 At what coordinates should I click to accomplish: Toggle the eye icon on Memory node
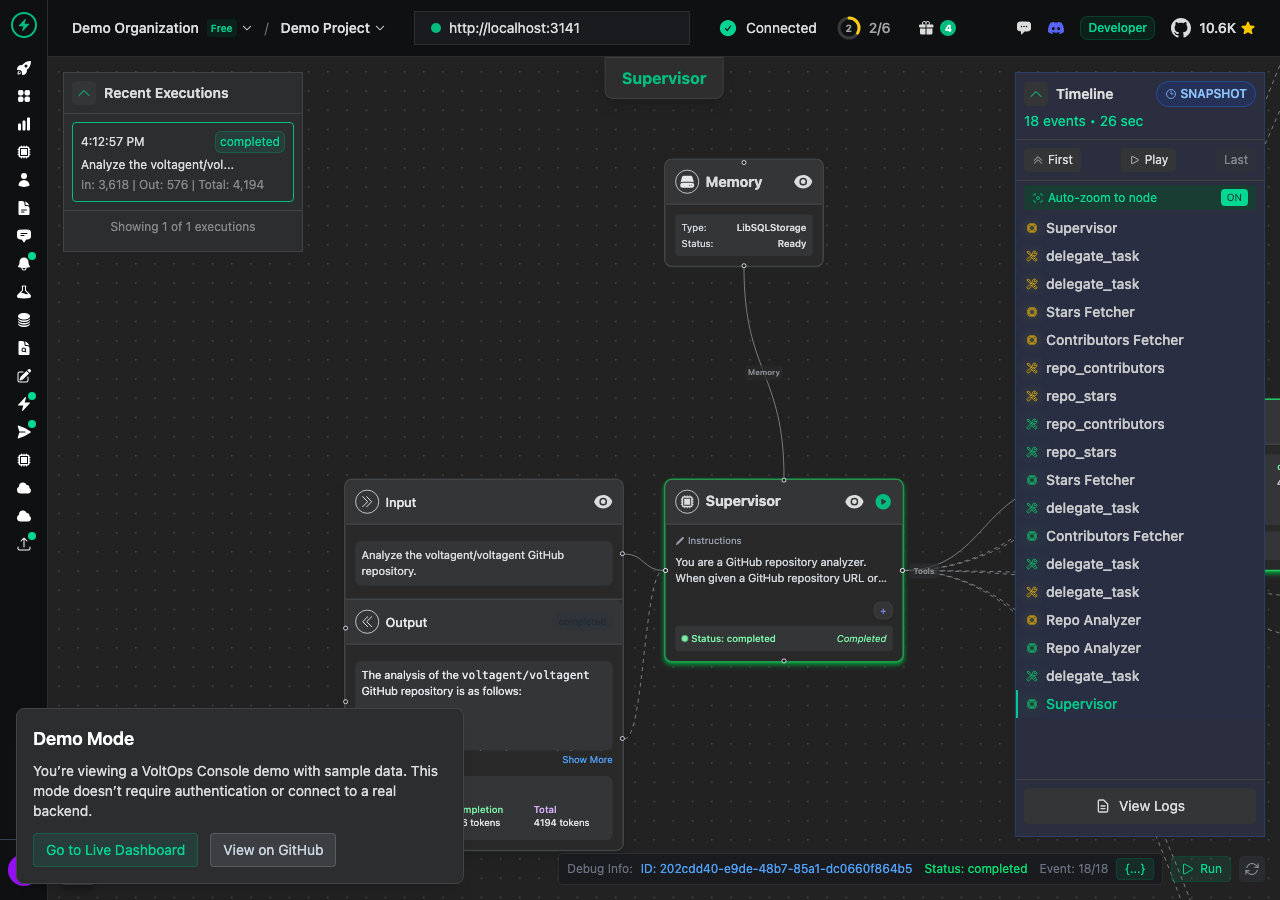(803, 182)
